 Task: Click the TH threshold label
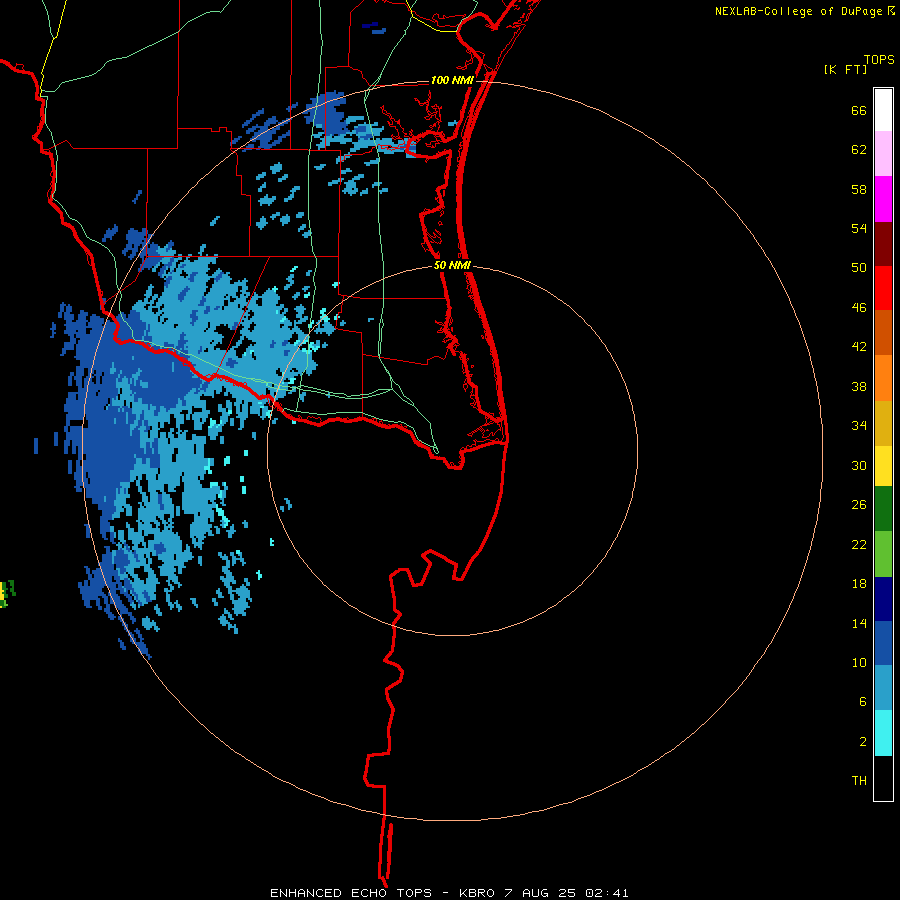pyautogui.click(x=859, y=781)
